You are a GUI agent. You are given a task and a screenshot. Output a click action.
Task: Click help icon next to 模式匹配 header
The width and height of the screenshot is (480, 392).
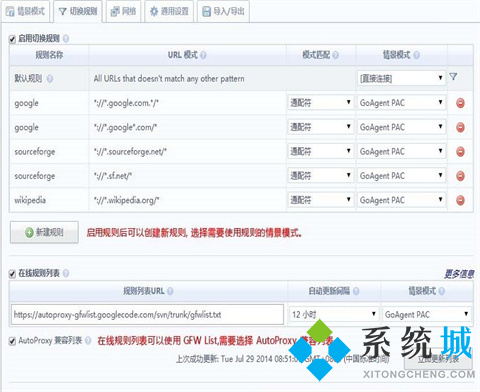[x=336, y=55]
